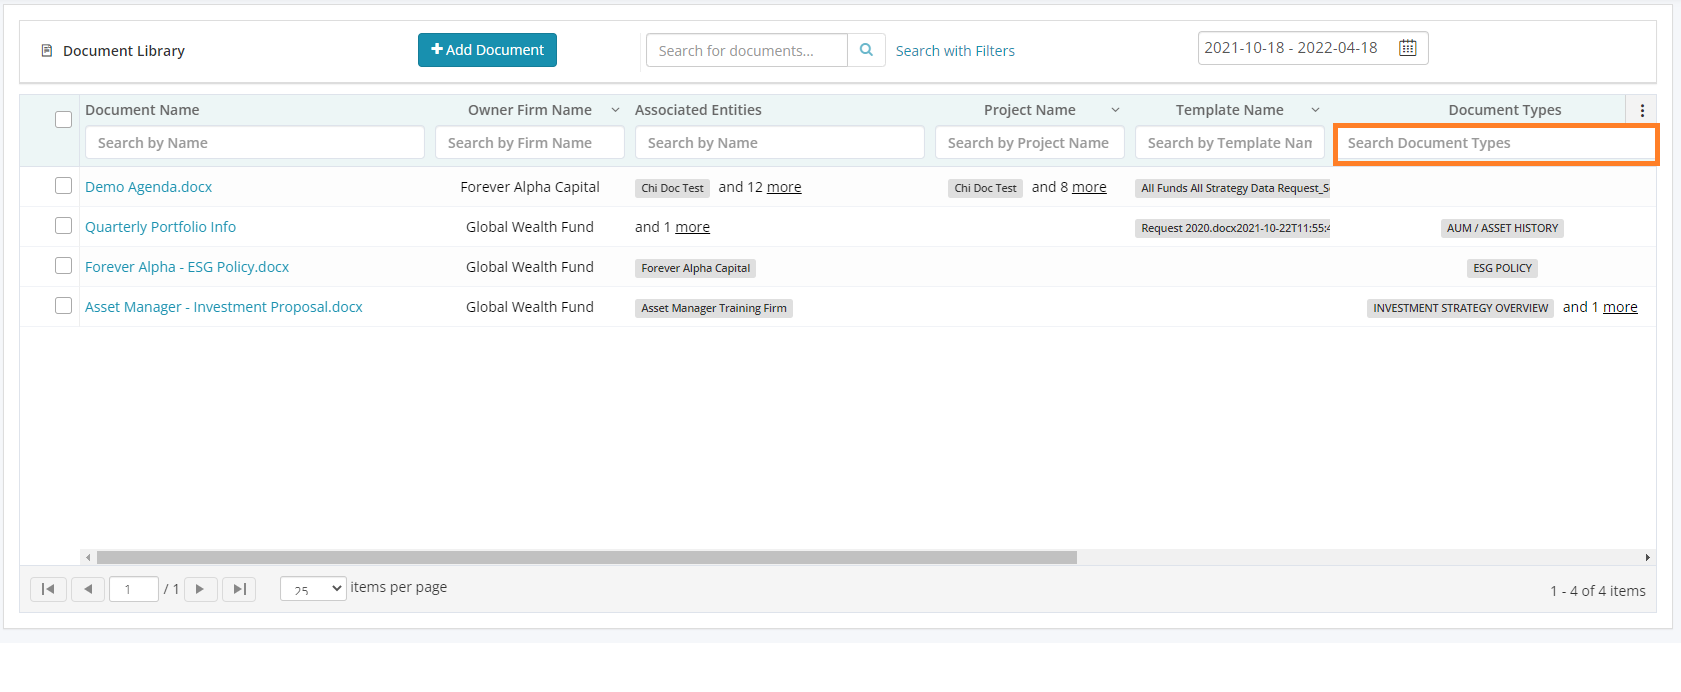This screenshot has height=692, width=1681.
Task: Check the Forever Alpha - ESG Policy.docx checkbox
Action: click(x=63, y=266)
